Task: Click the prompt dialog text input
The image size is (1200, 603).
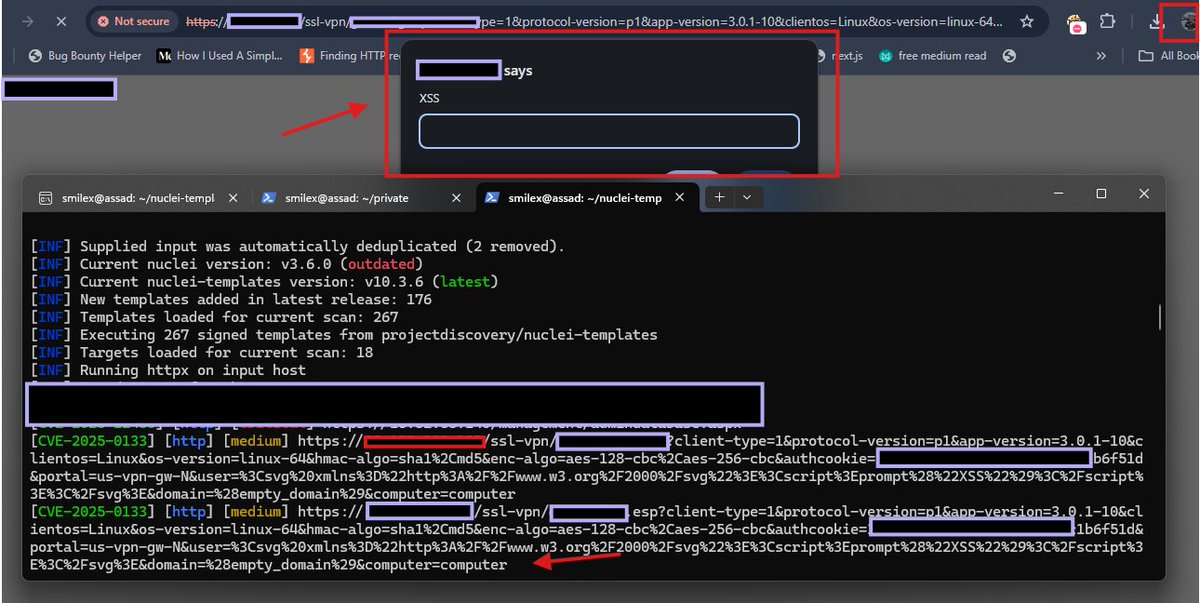Action: point(609,131)
